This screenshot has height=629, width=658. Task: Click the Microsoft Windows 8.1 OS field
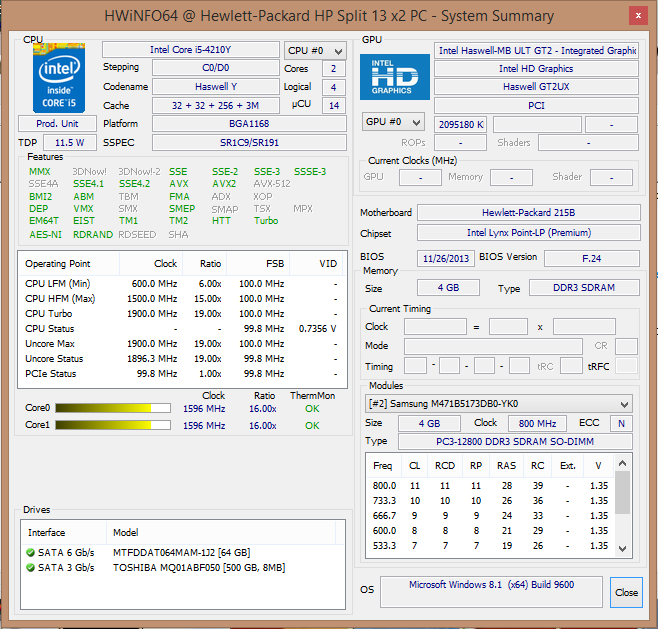491,592
